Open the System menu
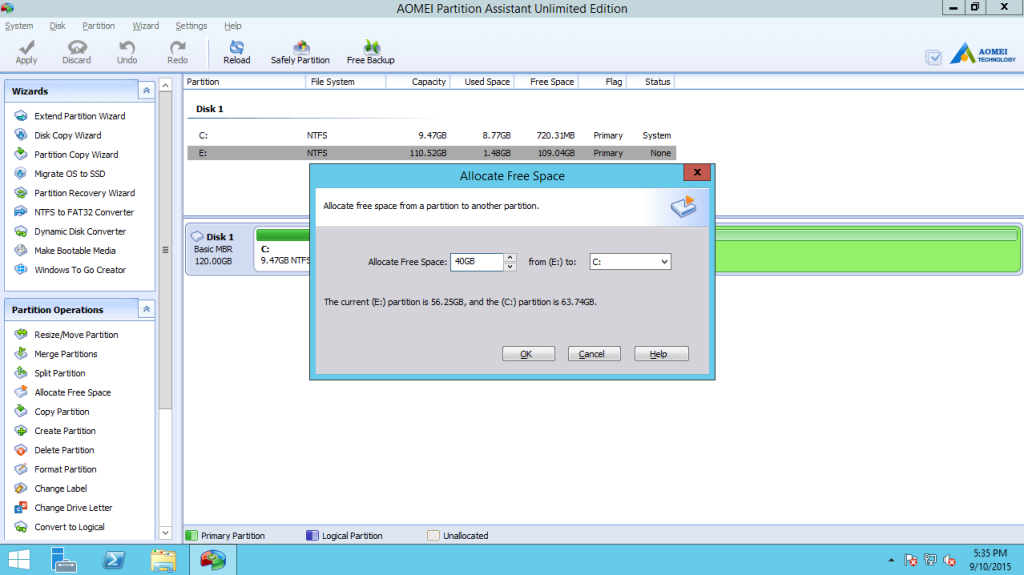The height and width of the screenshot is (575, 1024). tap(19, 25)
